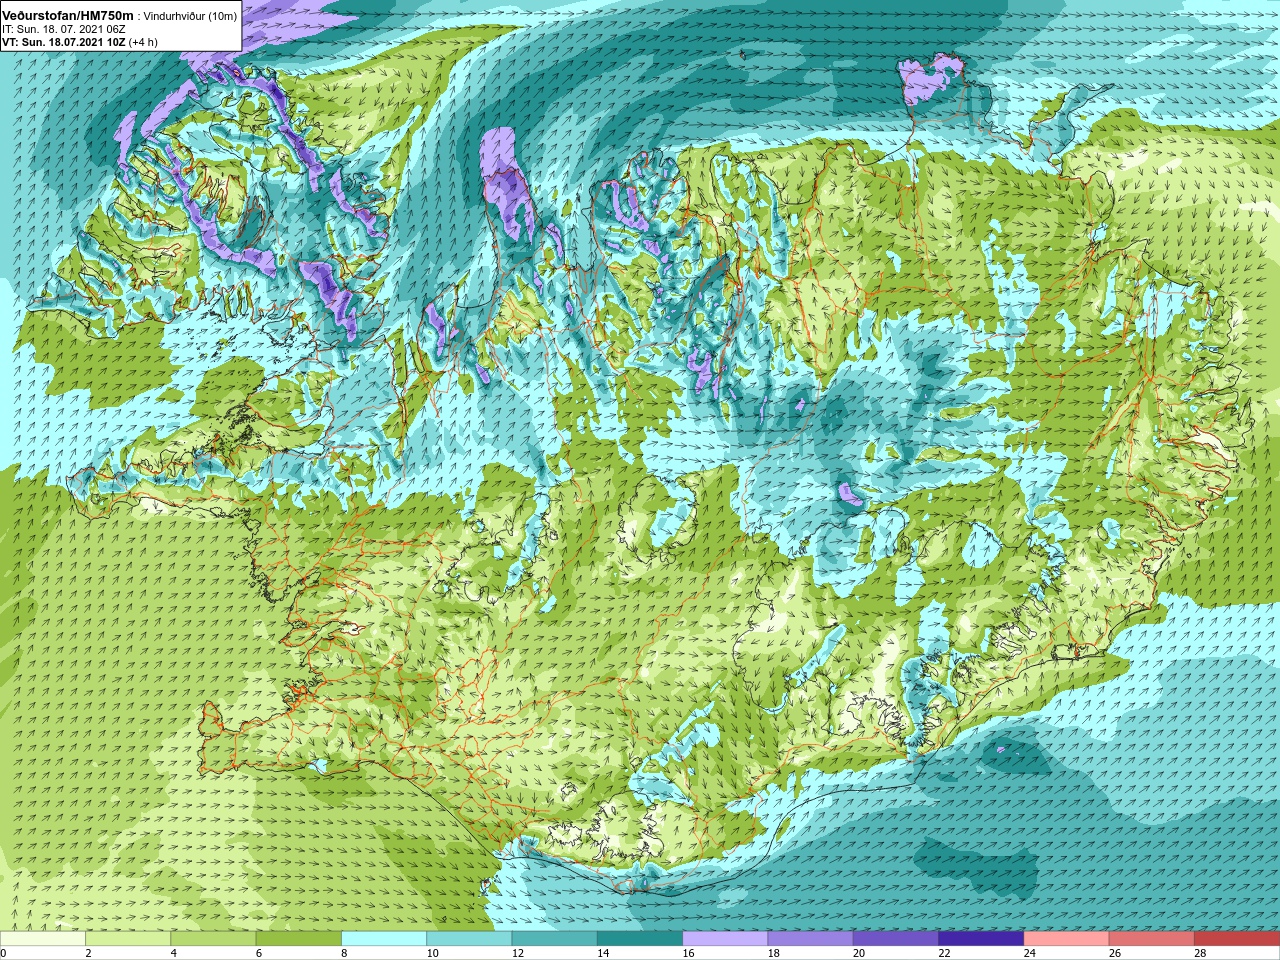
Task: Pick the pale cyan 8–10 legend swatch
Action: point(384,939)
